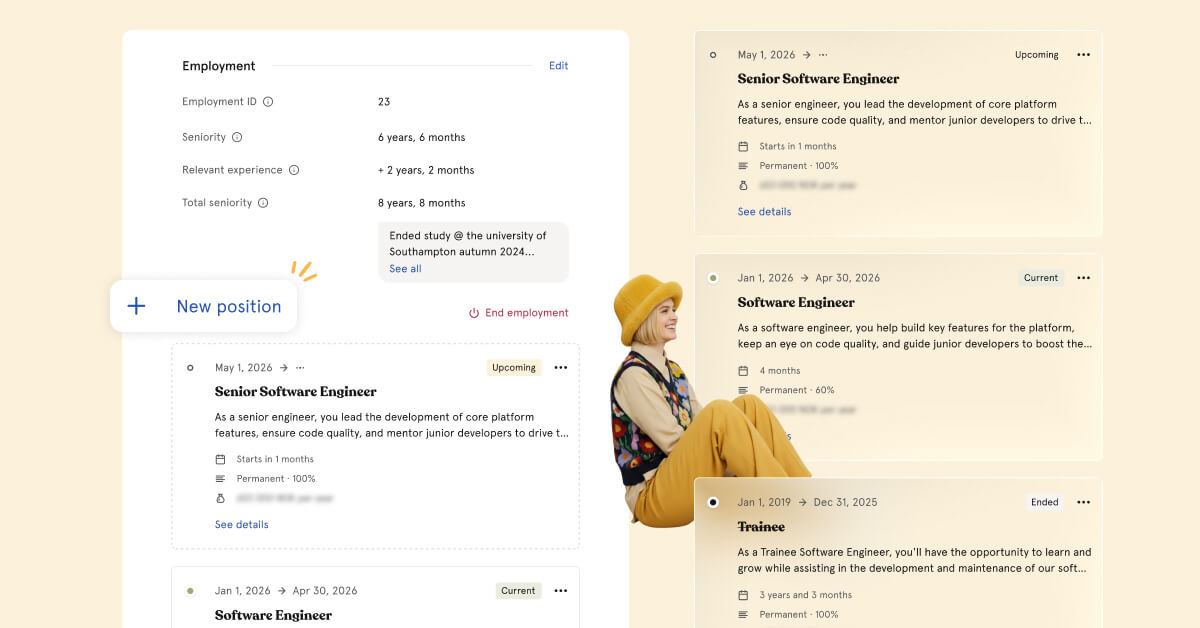The height and width of the screenshot is (628, 1200).
Task: Click the info icon beside Seniority
Action: pos(237,137)
